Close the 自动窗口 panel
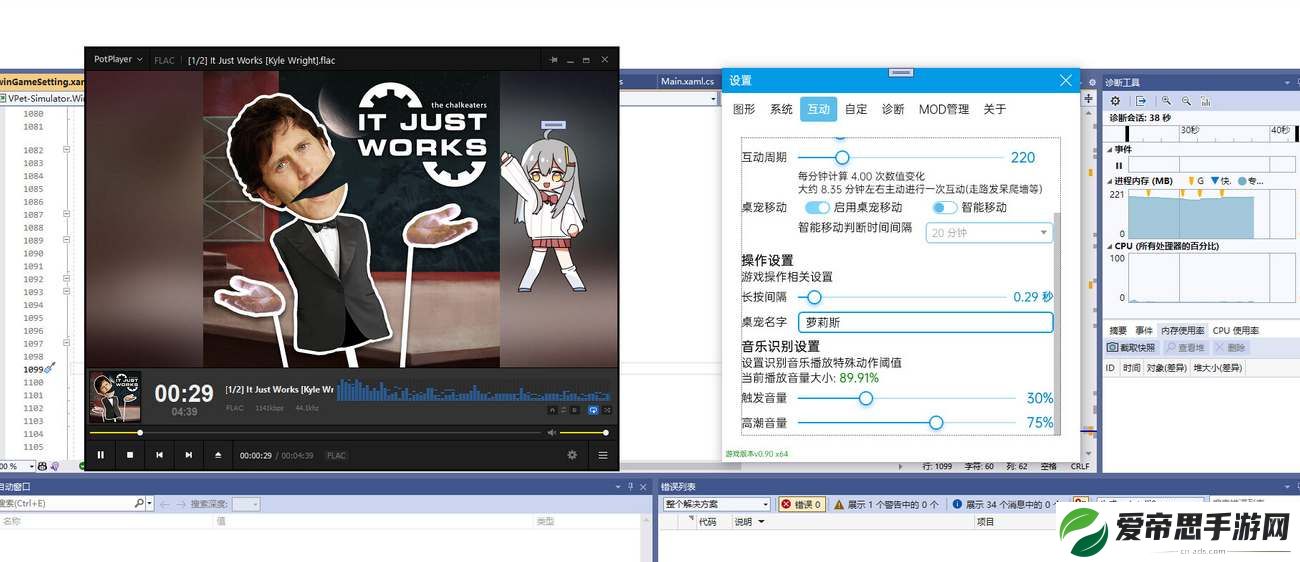The image size is (1300, 562). tap(644, 486)
